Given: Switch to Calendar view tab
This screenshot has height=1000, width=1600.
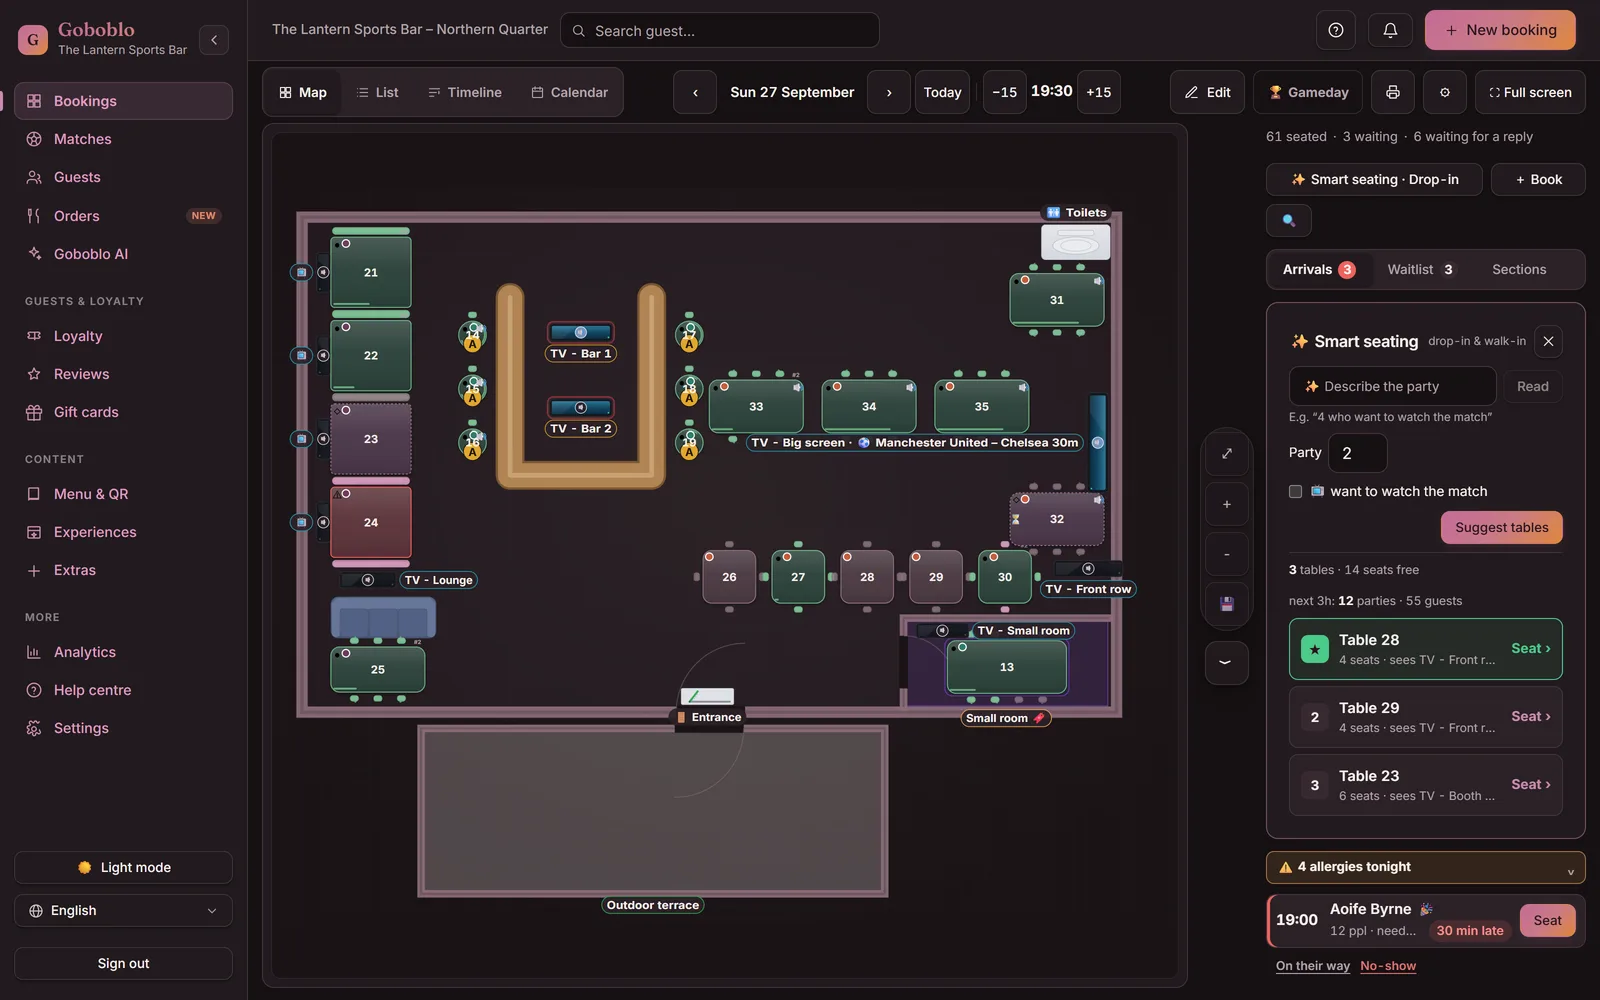Looking at the screenshot, I should 569,92.
